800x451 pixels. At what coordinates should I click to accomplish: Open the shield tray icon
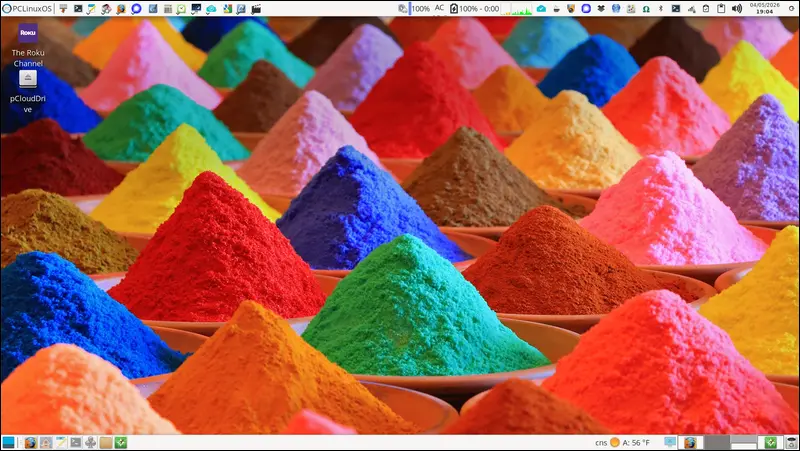pos(571,9)
